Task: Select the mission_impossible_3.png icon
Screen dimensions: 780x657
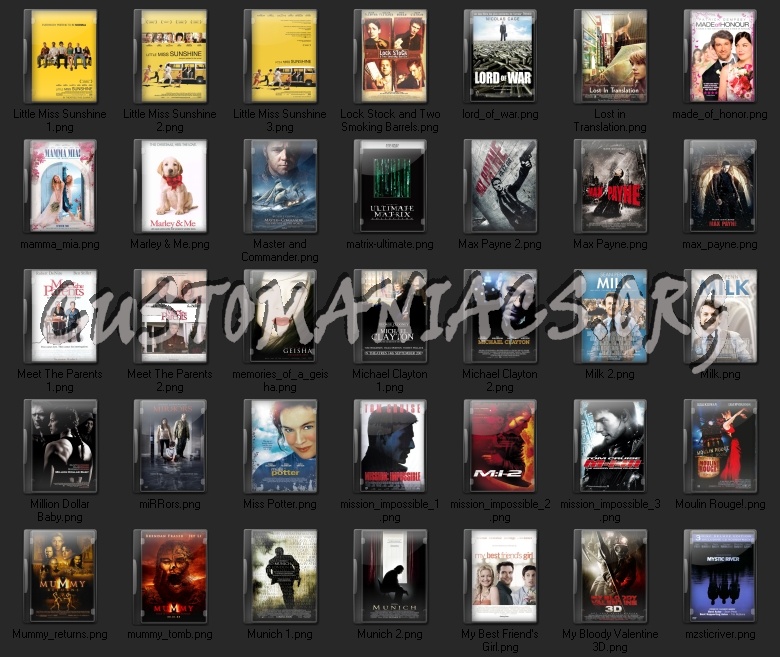Action: tap(610, 446)
